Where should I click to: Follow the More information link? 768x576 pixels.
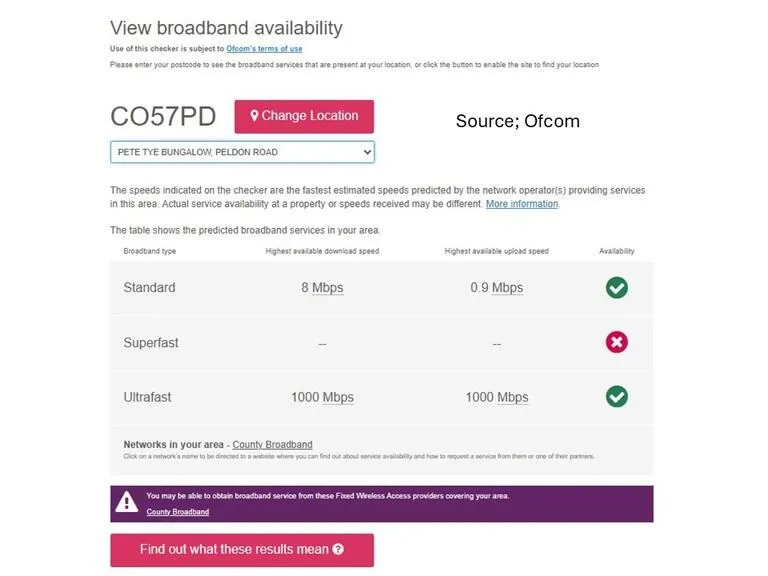[x=522, y=204]
